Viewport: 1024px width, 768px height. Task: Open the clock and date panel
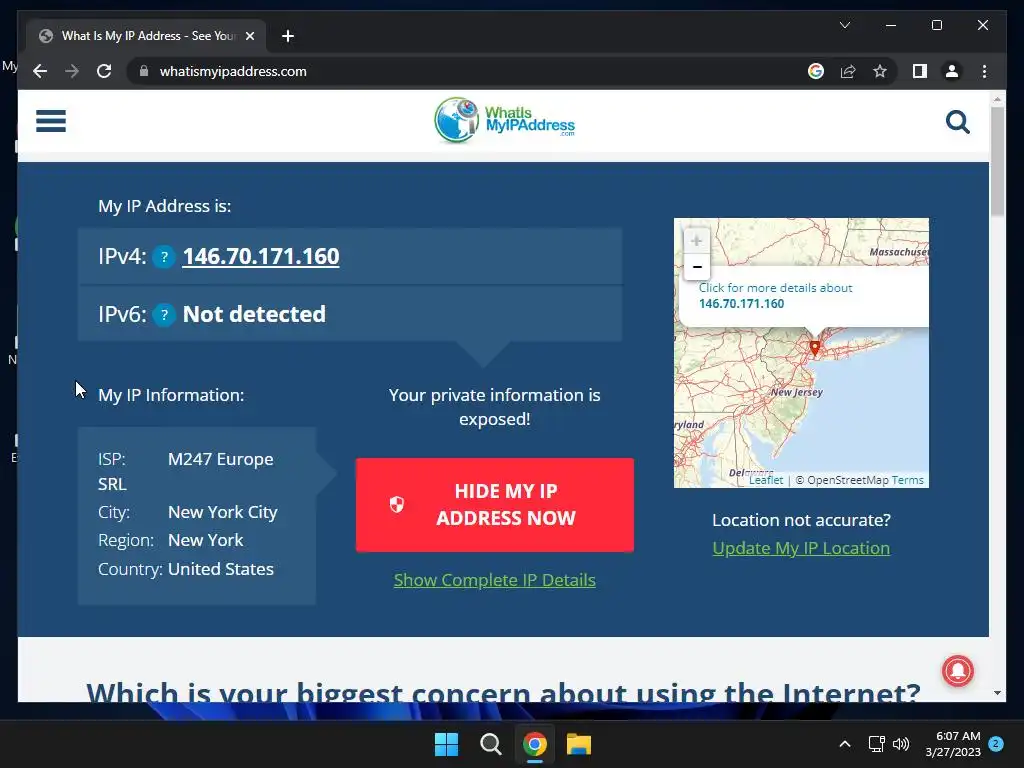(x=953, y=744)
